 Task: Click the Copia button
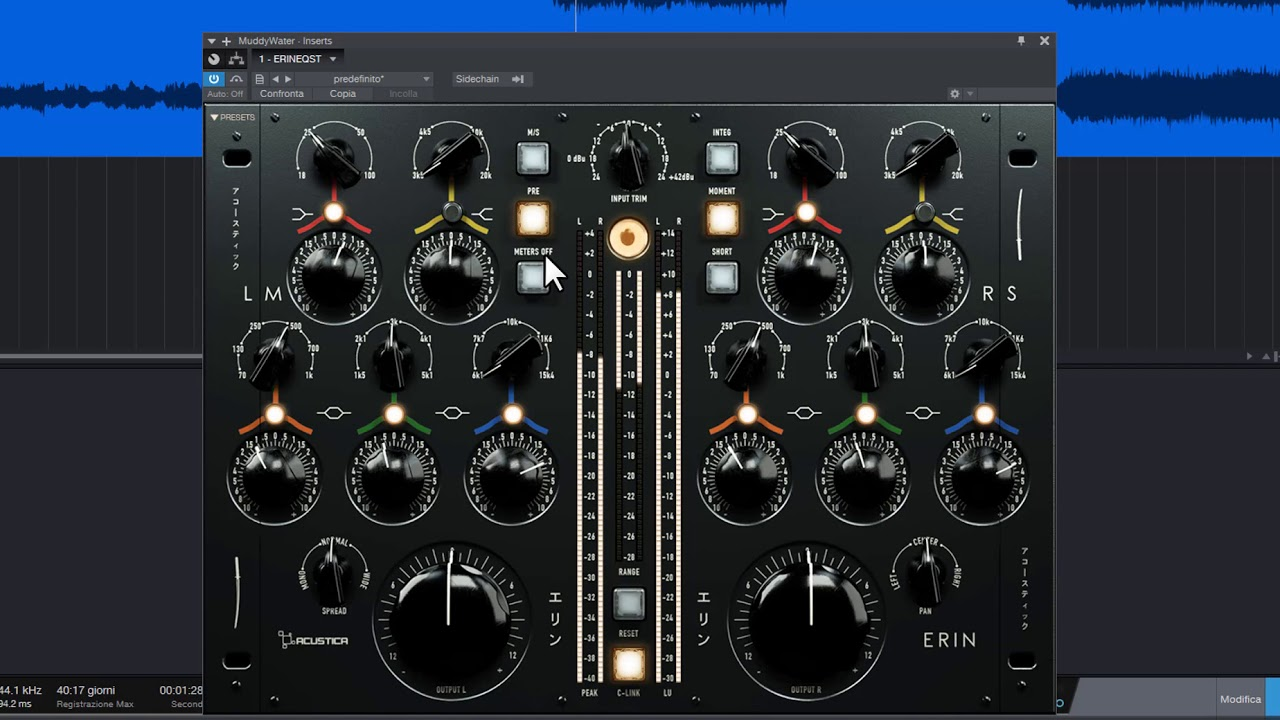pyautogui.click(x=343, y=94)
